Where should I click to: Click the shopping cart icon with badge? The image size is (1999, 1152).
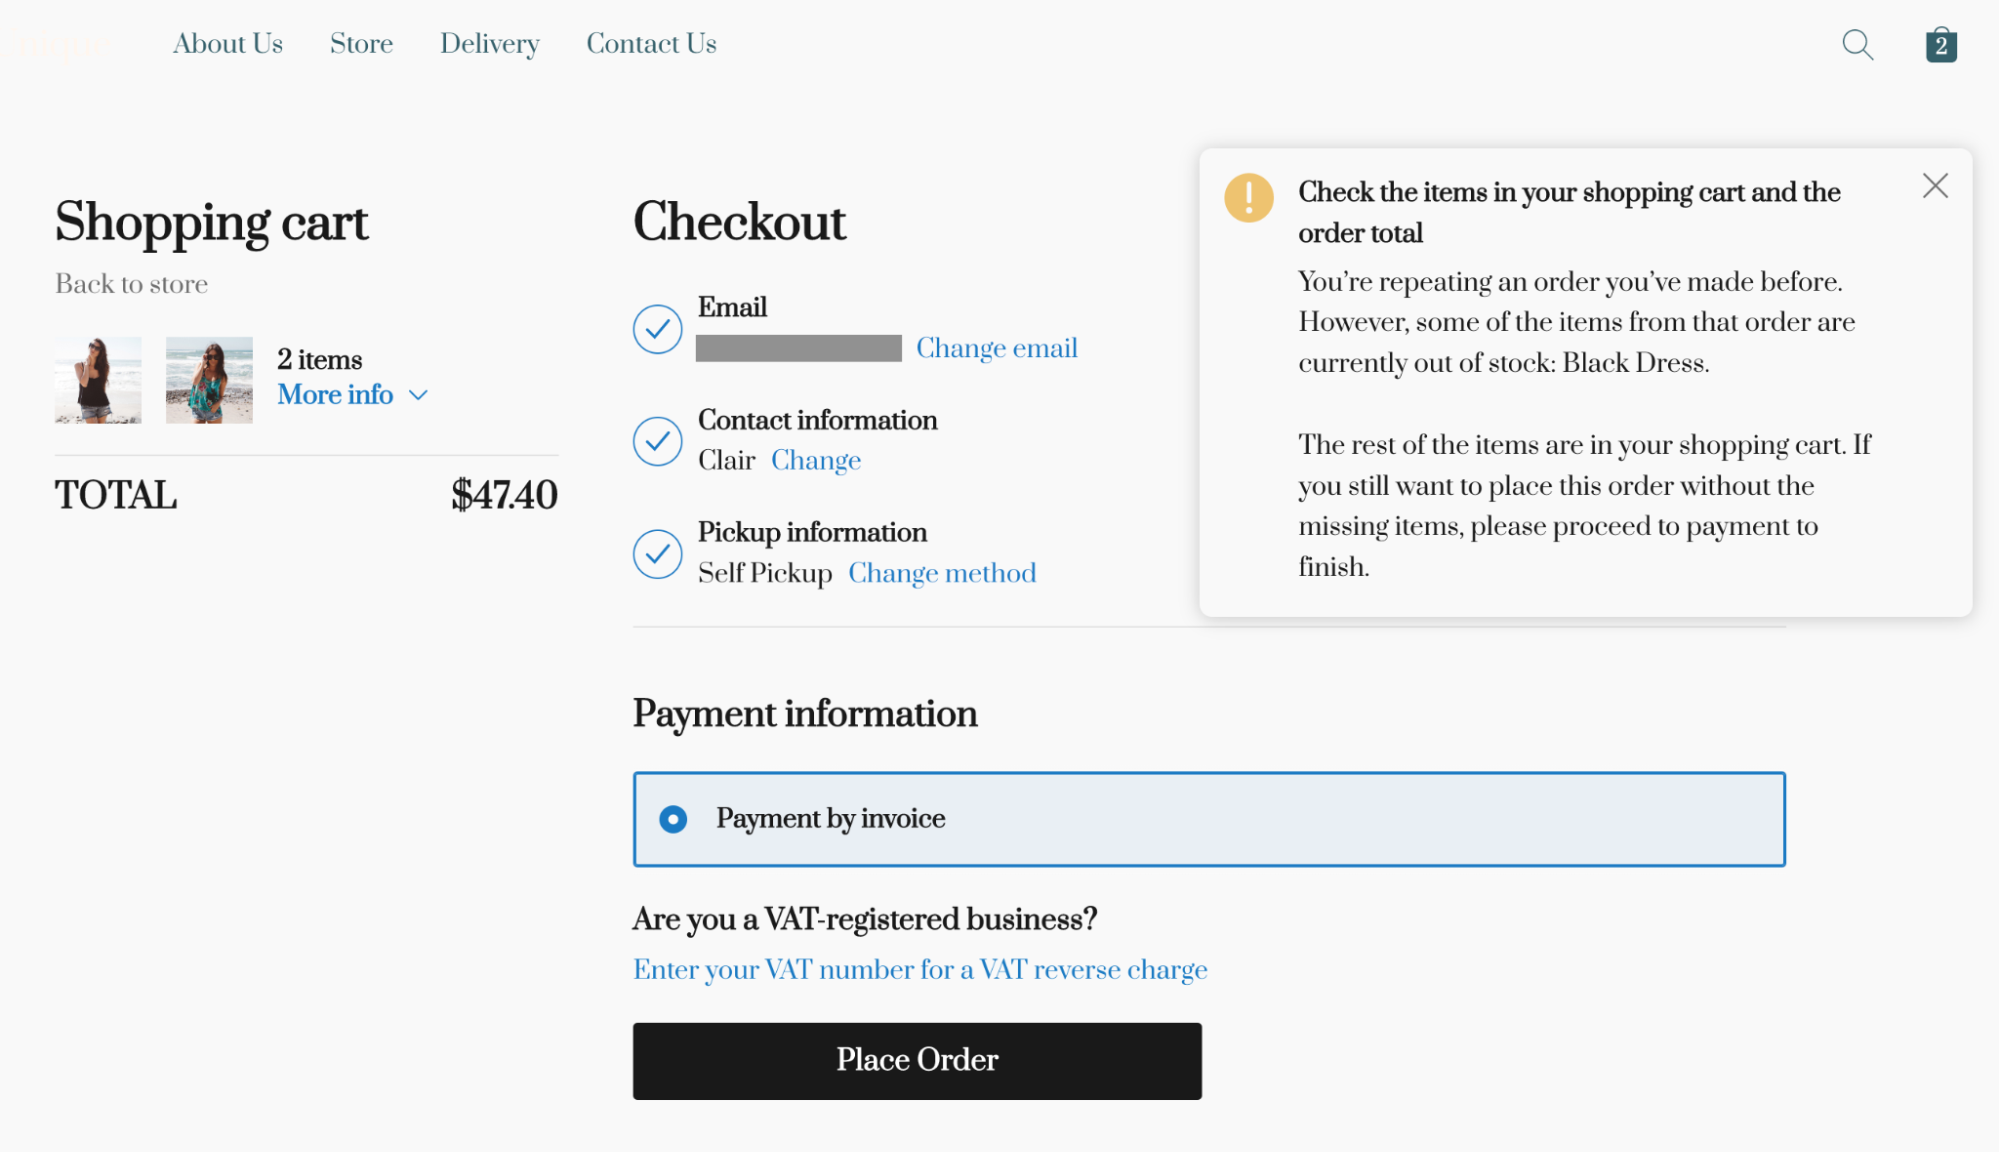click(1941, 44)
